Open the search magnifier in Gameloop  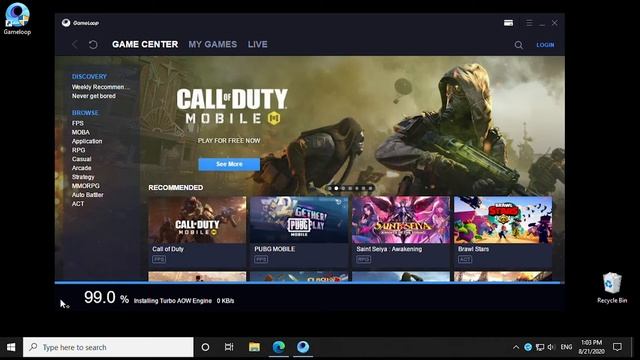[518, 45]
